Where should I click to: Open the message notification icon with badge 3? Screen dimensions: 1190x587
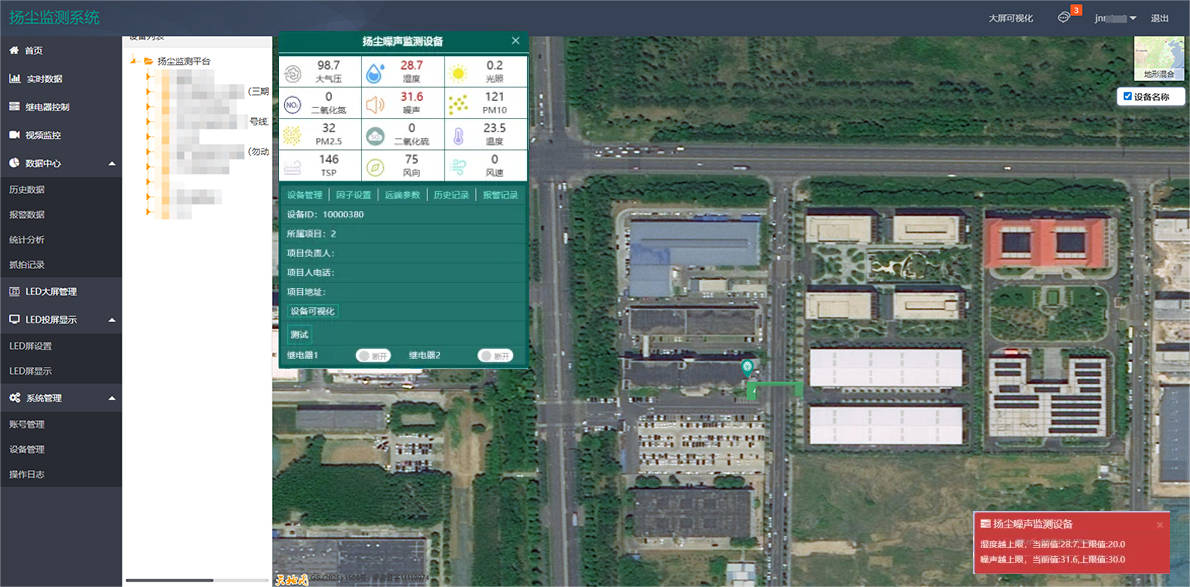tap(1064, 18)
